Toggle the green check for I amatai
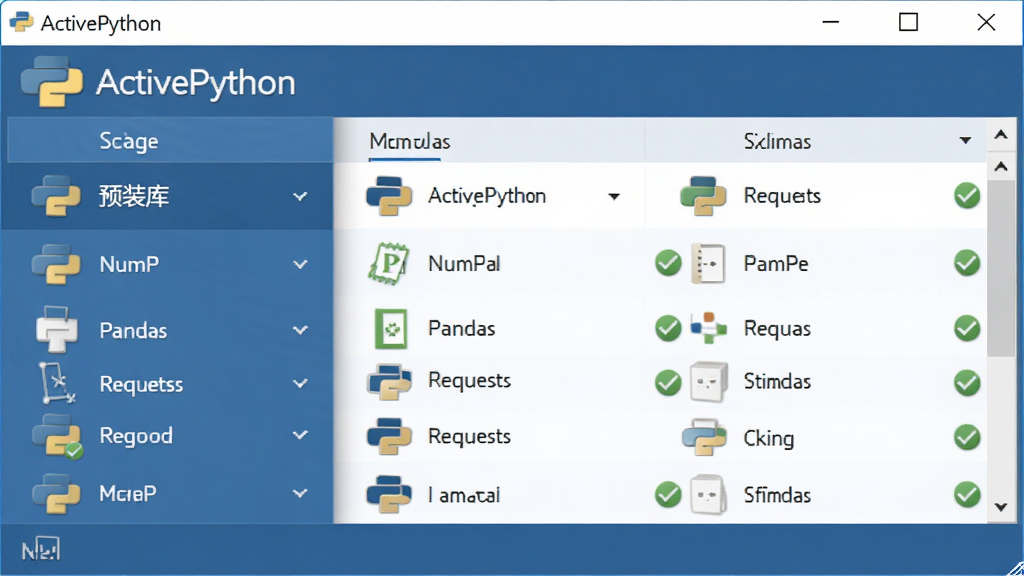Image resolution: width=1024 pixels, height=576 pixels. [668, 494]
